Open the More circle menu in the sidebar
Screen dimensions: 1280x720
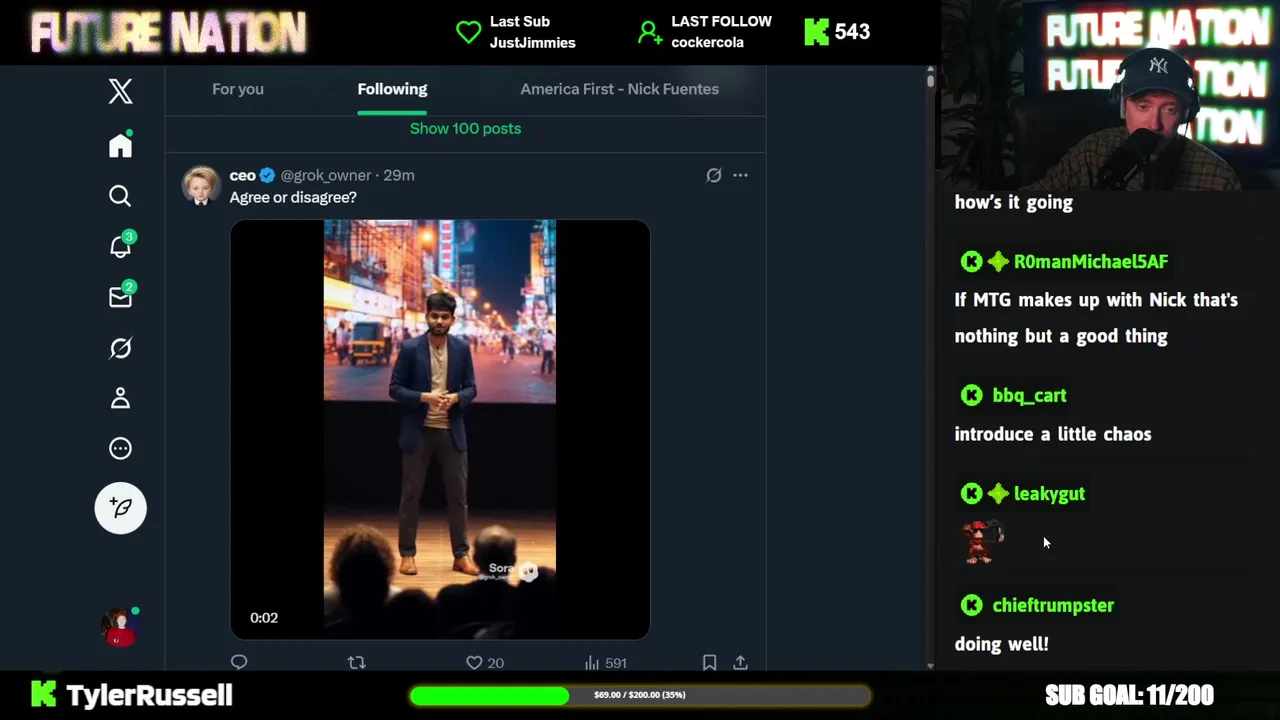pyautogui.click(x=120, y=448)
